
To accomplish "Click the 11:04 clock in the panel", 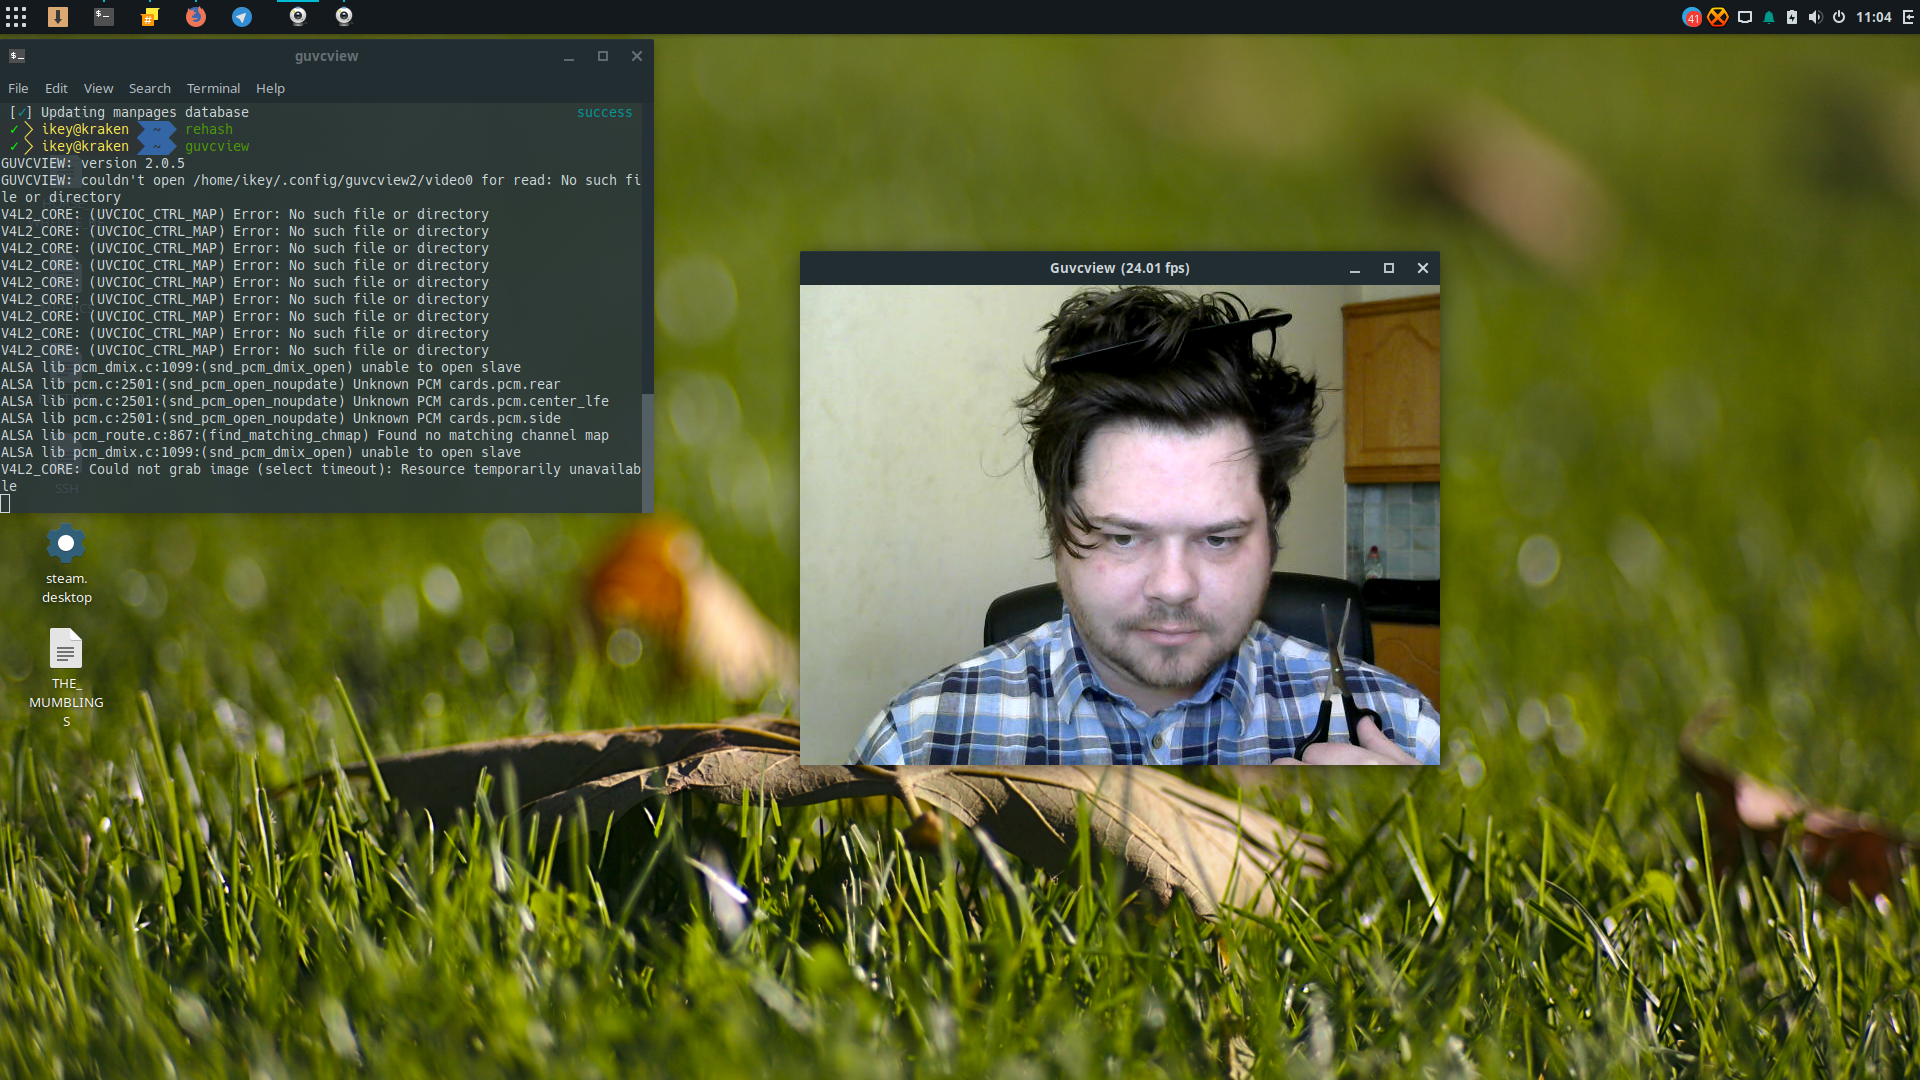I will [1874, 17].
